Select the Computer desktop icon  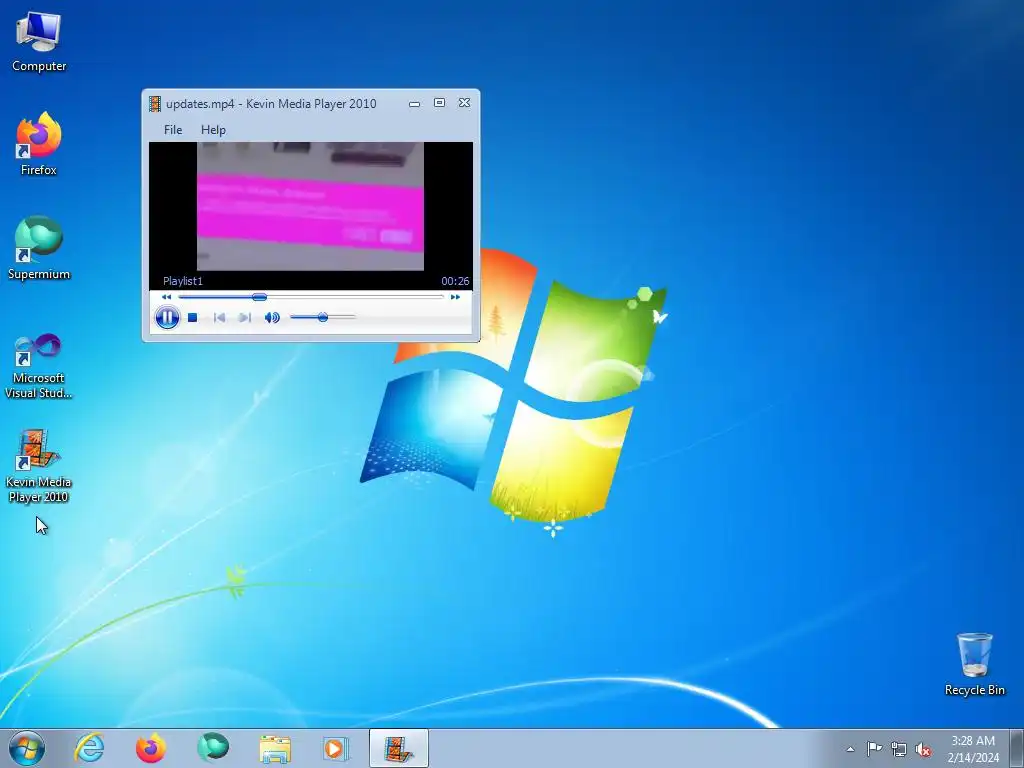coord(39,42)
